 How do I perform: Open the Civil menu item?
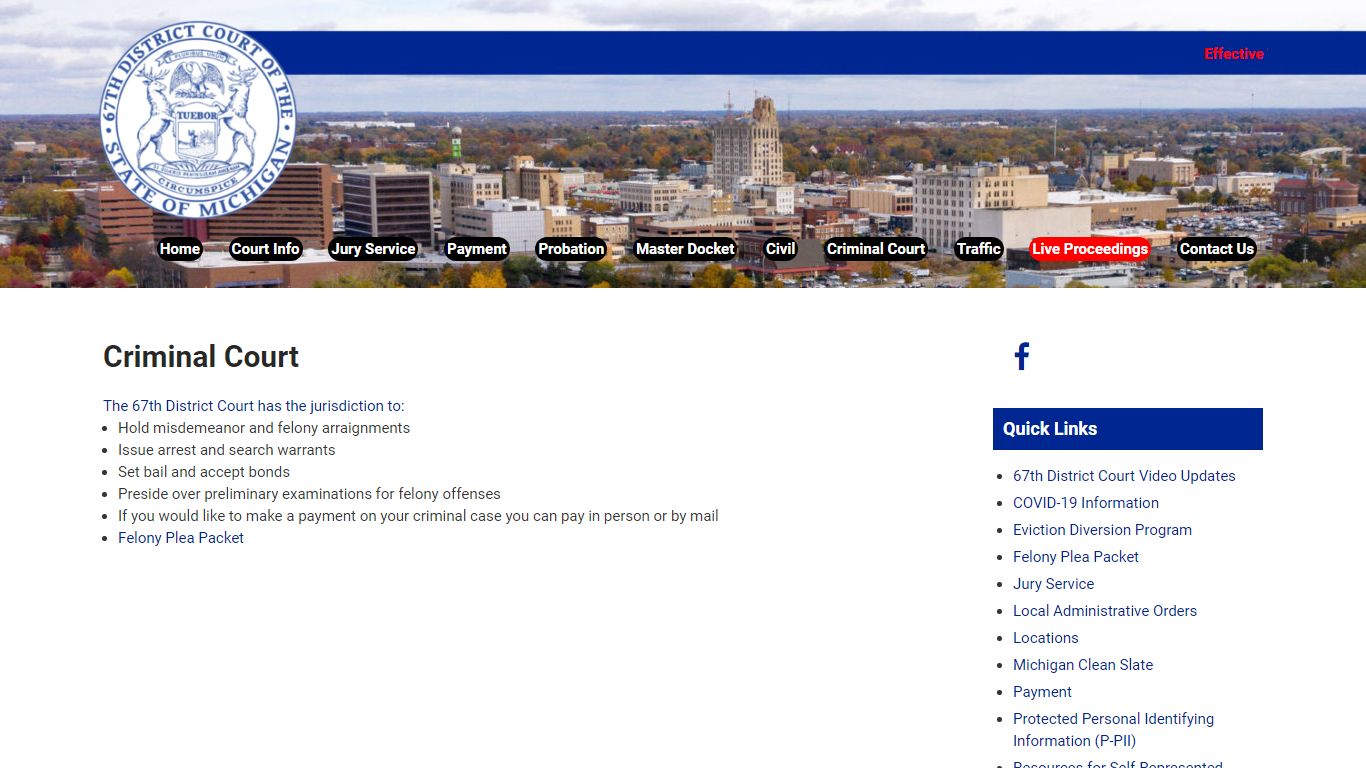click(780, 249)
